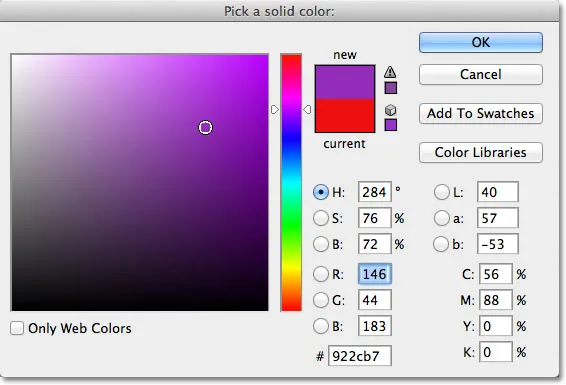
Task: Click the L field showing 40
Action: (498, 192)
